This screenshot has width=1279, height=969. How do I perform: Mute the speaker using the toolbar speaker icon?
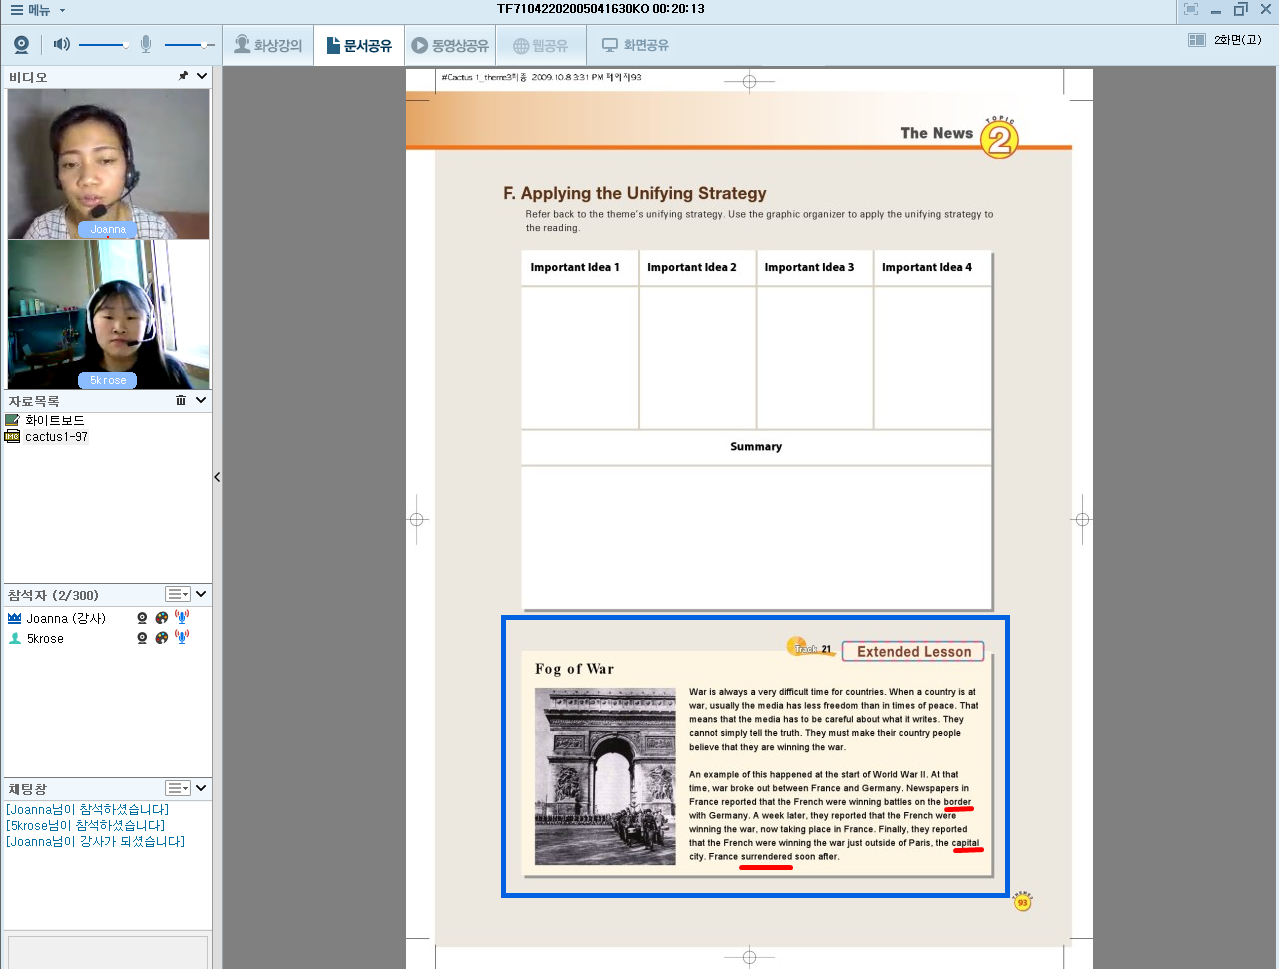61,45
